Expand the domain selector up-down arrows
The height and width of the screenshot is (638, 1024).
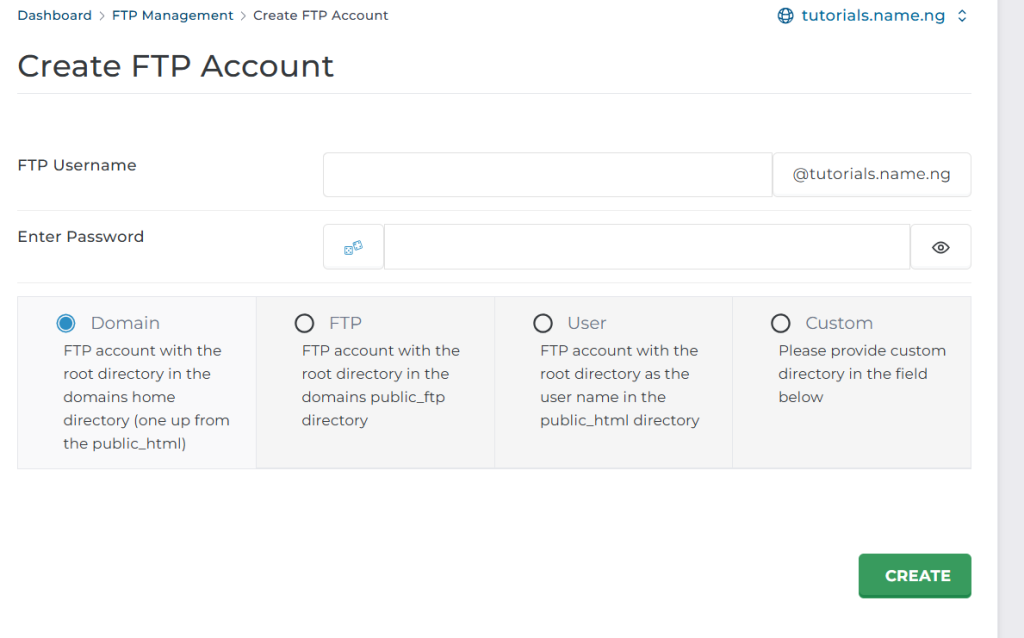tap(962, 16)
